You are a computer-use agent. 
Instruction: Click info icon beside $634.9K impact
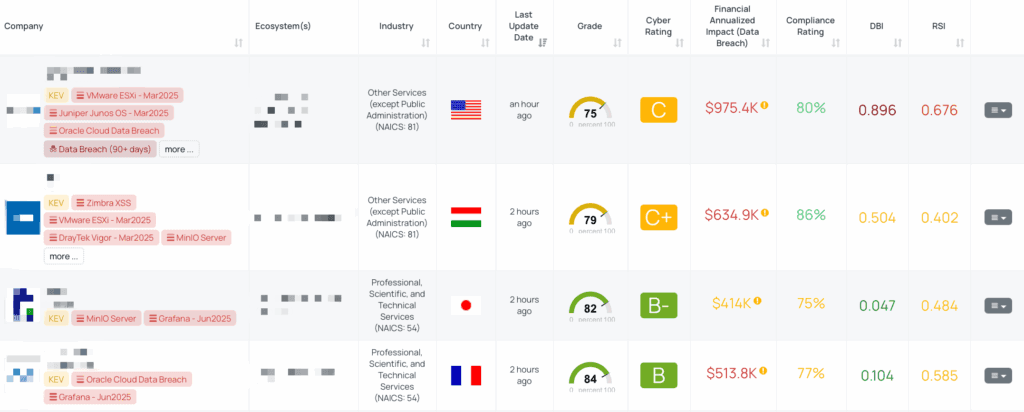(764, 212)
